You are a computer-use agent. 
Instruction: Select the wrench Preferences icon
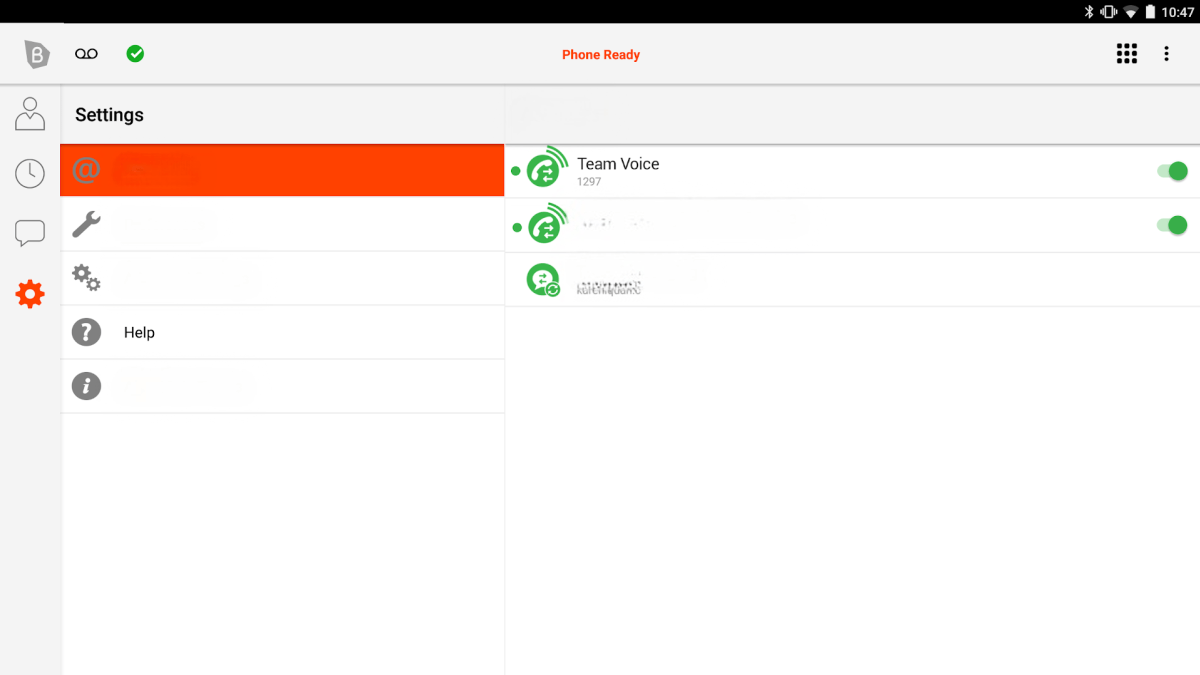(86, 224)
